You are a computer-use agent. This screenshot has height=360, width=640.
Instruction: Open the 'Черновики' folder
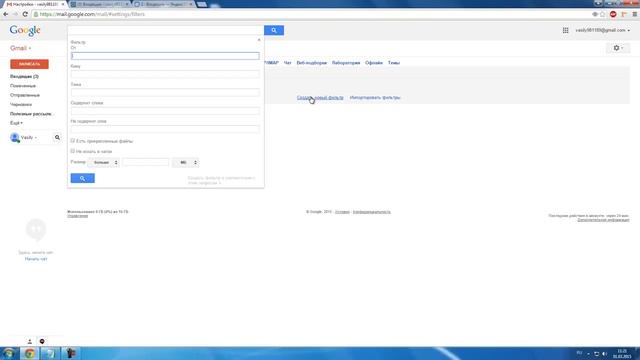(x=21, y=104)
